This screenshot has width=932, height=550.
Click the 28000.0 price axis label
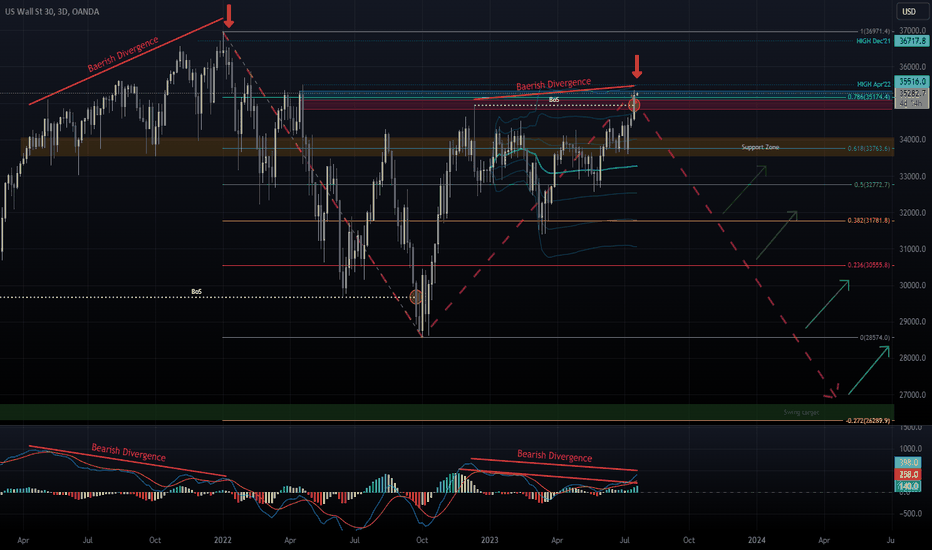(x=912, y=358)
